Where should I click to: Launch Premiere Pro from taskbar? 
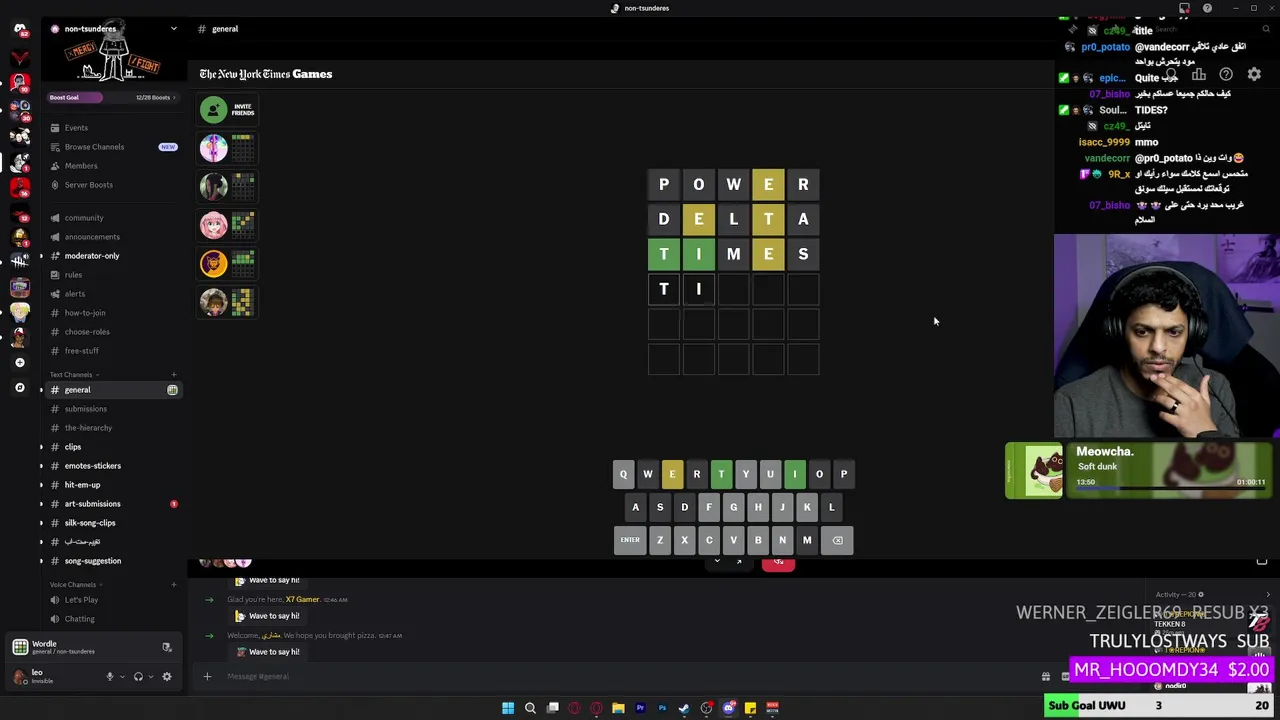(640, 708)
